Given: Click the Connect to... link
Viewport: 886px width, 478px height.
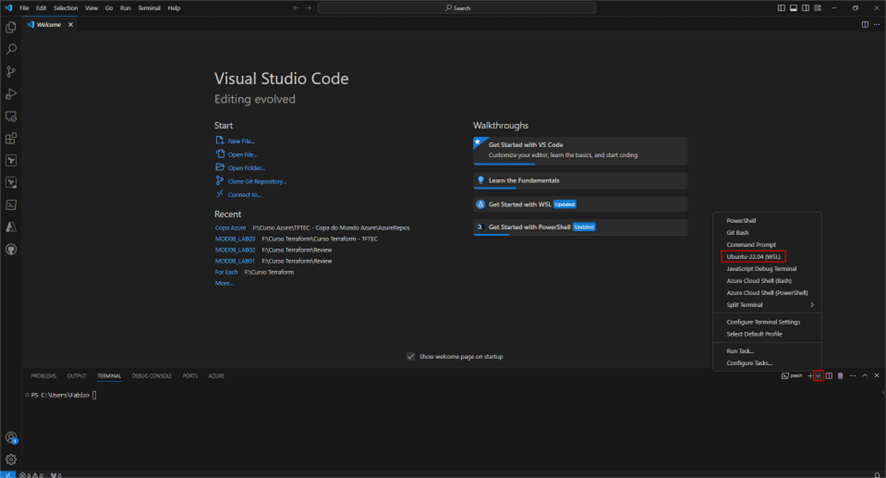Looking at the screenshot, I should point(245,195).
